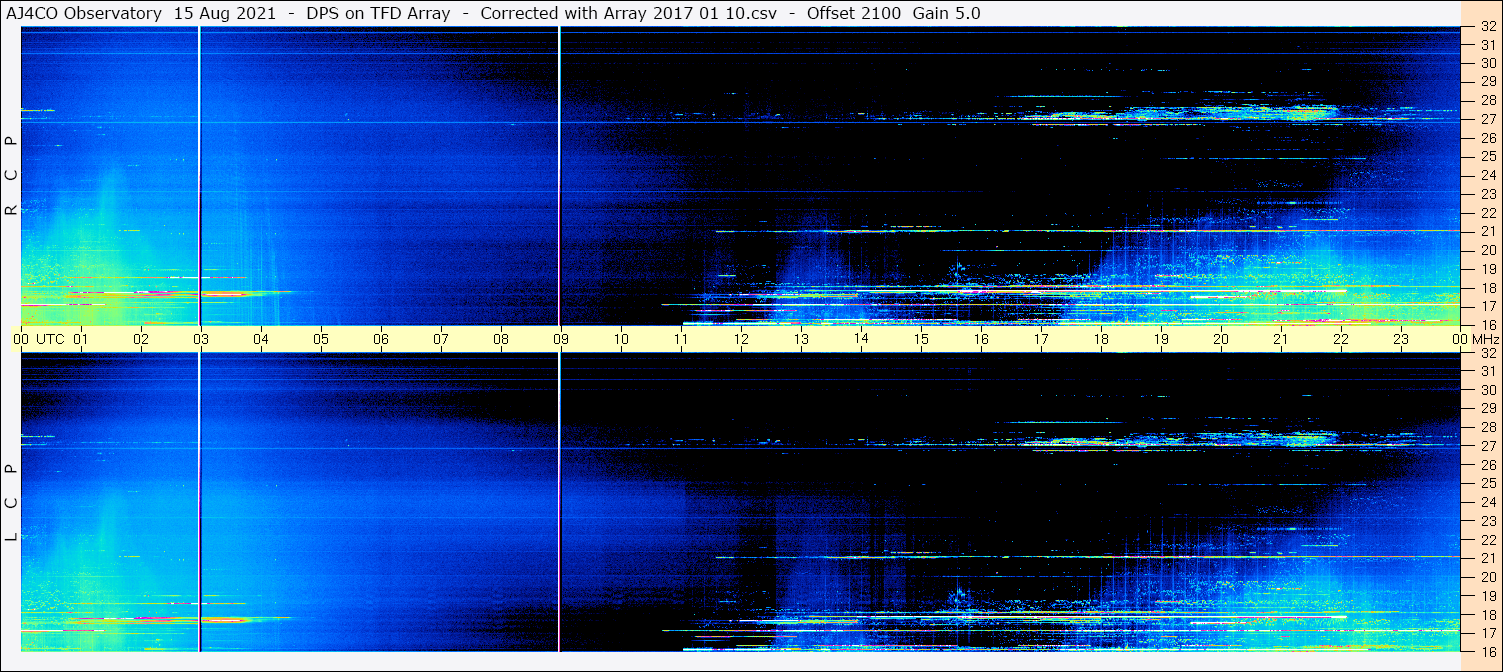Click the 17 MHz tick on LCP frequency scale
Viewport: 1503px width, 672px height.
tap(1487, 633)
